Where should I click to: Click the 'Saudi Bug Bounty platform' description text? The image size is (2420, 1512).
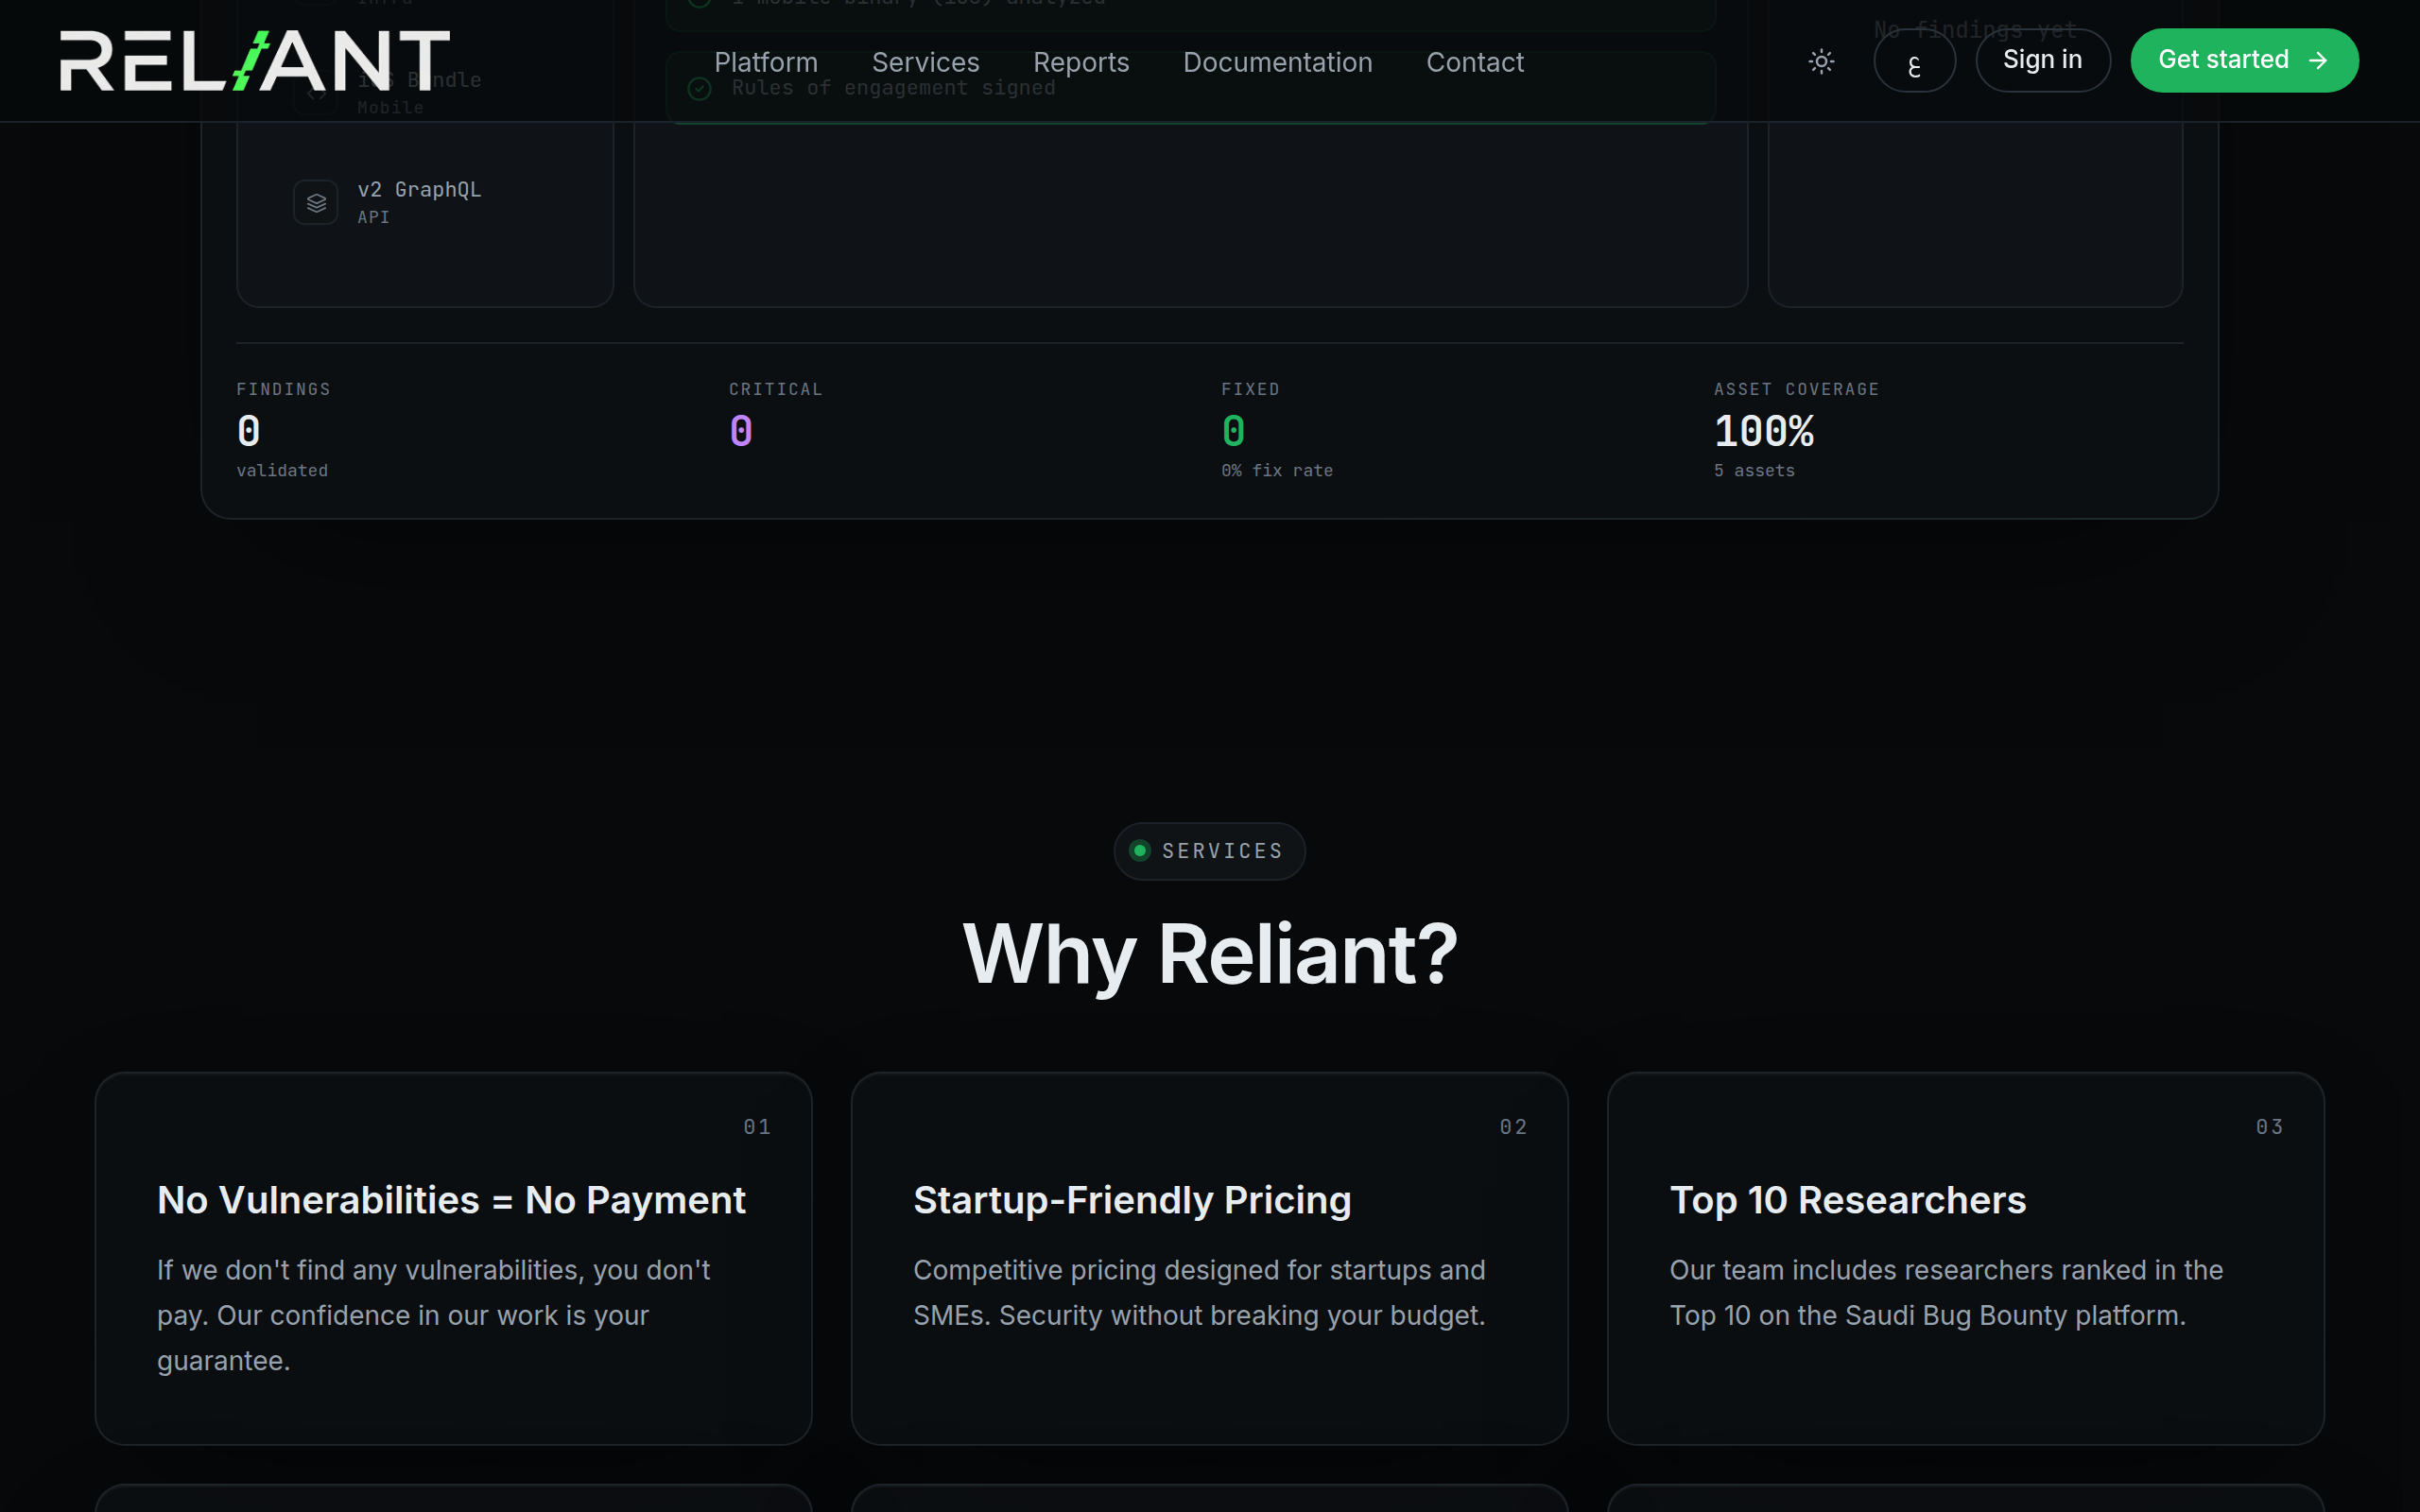click(x=1946, y=1293)
